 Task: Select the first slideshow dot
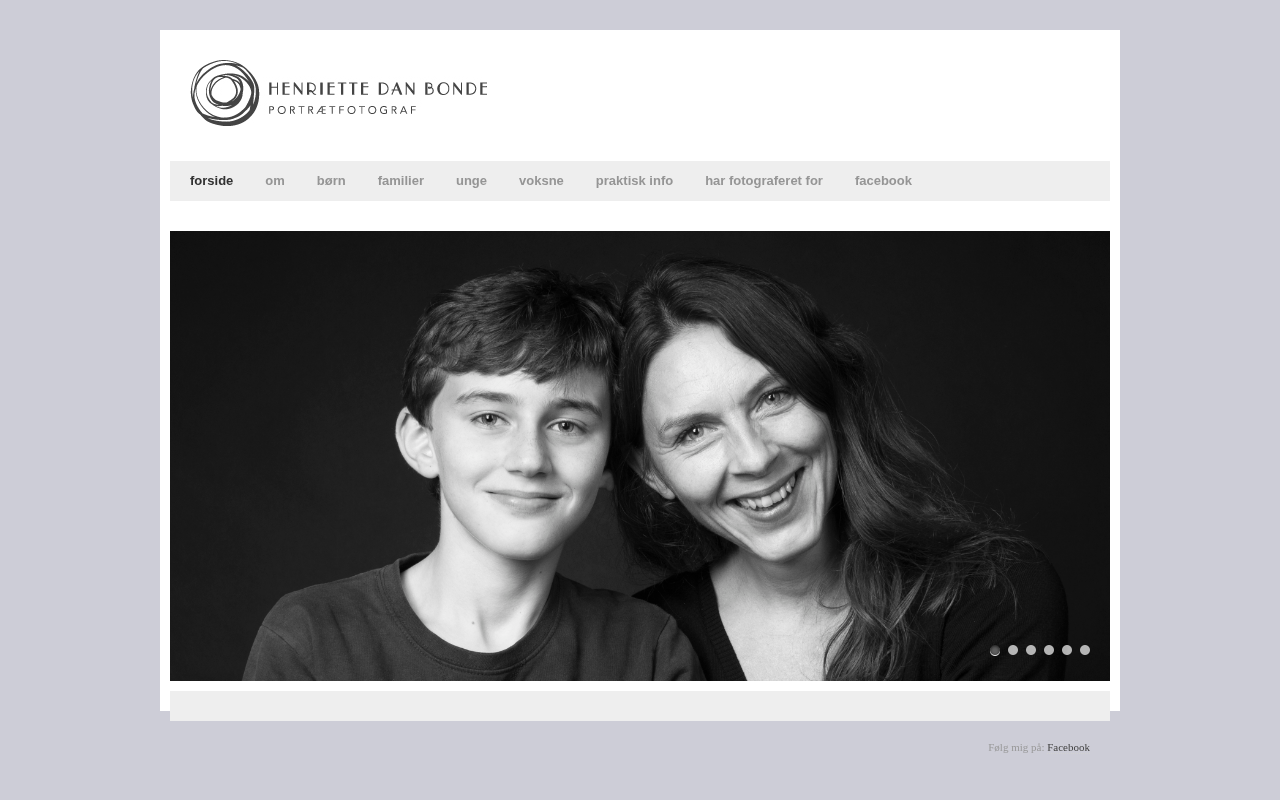coord(995,650)
